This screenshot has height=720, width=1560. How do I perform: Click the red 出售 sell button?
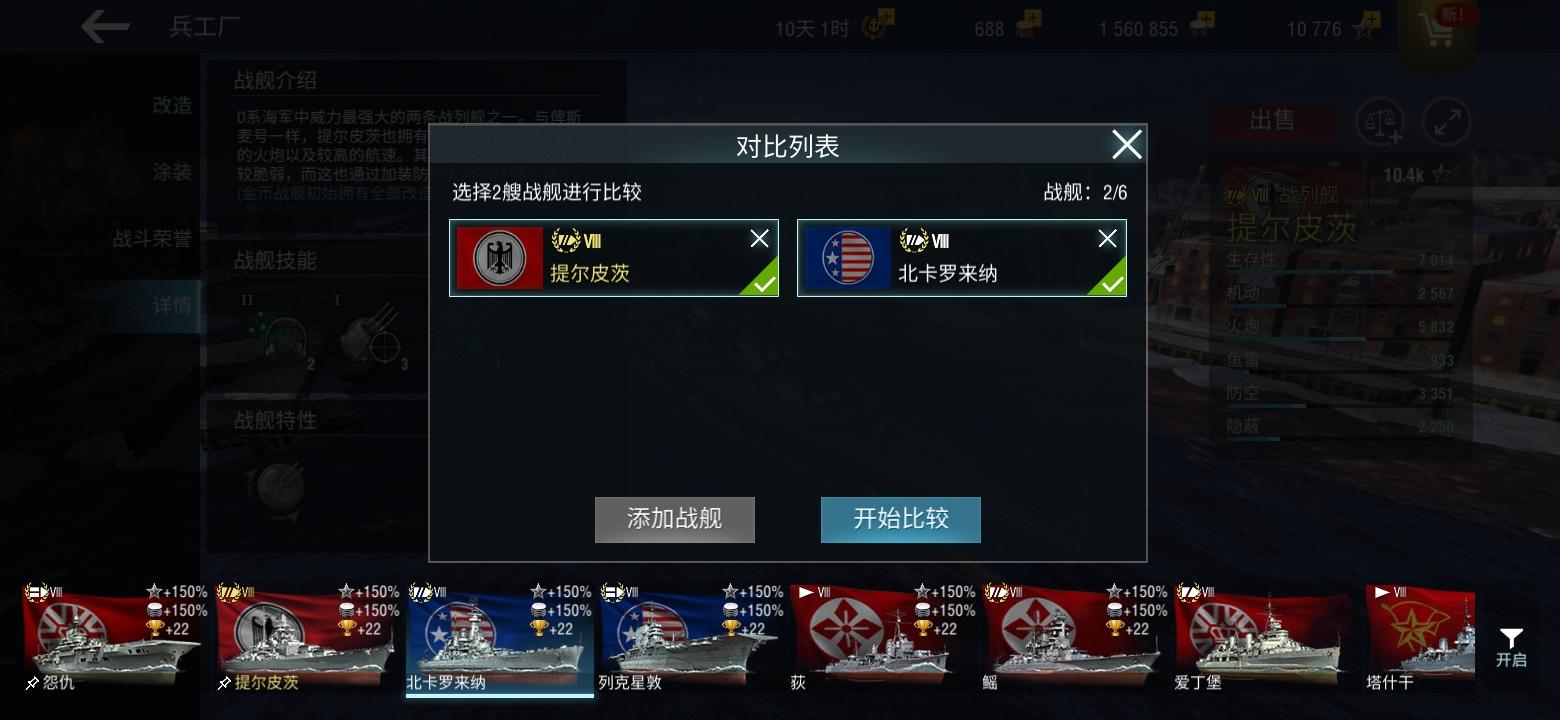[1272, 121]
